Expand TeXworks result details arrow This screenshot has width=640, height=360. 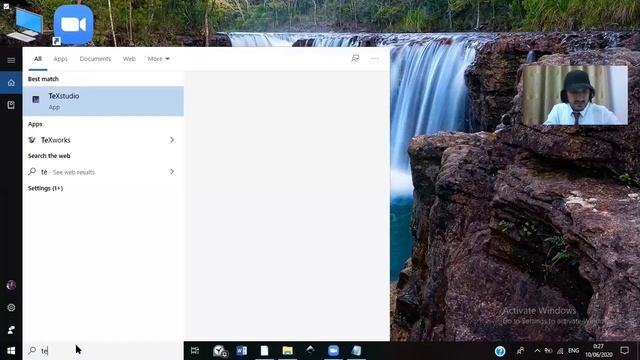(172, 140)
